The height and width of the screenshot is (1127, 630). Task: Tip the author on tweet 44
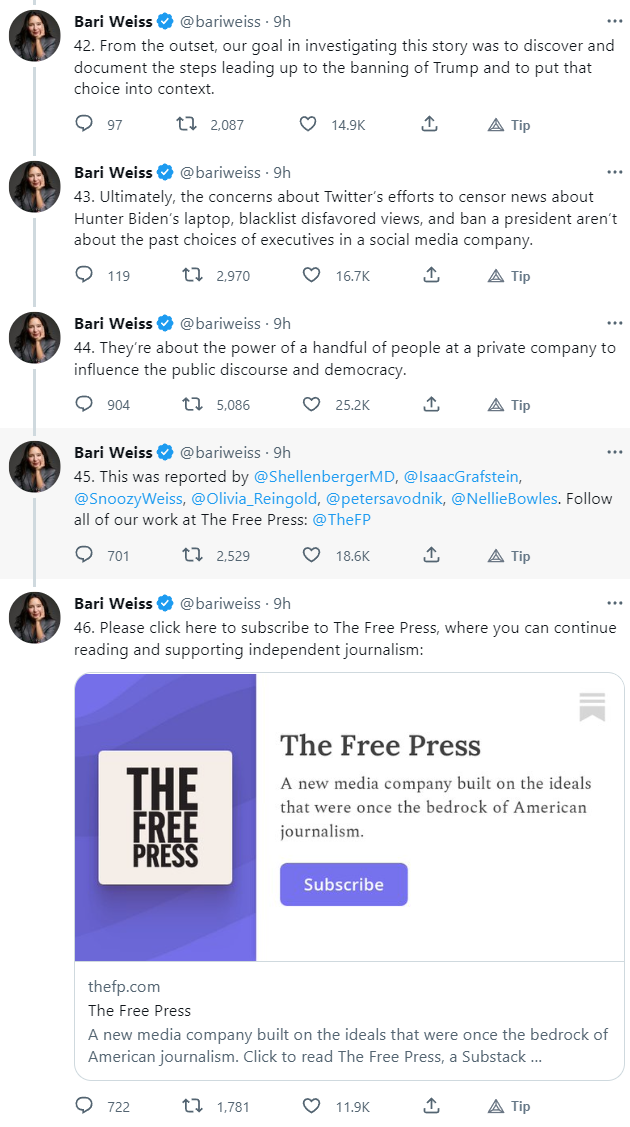[509, 405]
